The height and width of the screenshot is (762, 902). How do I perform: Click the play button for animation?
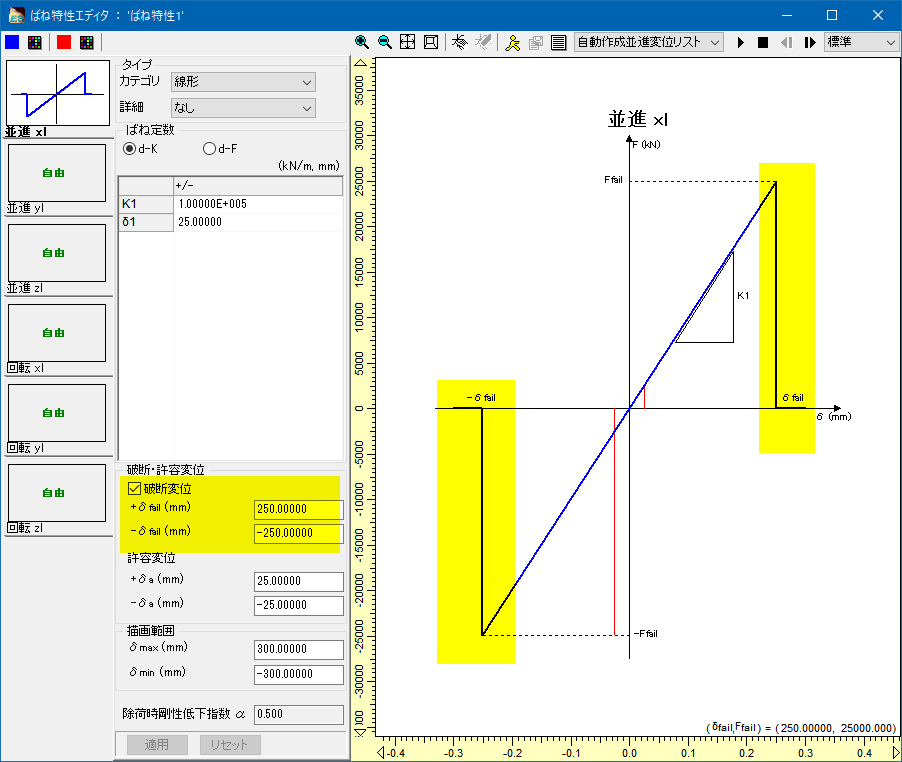[x=741, y=42]
